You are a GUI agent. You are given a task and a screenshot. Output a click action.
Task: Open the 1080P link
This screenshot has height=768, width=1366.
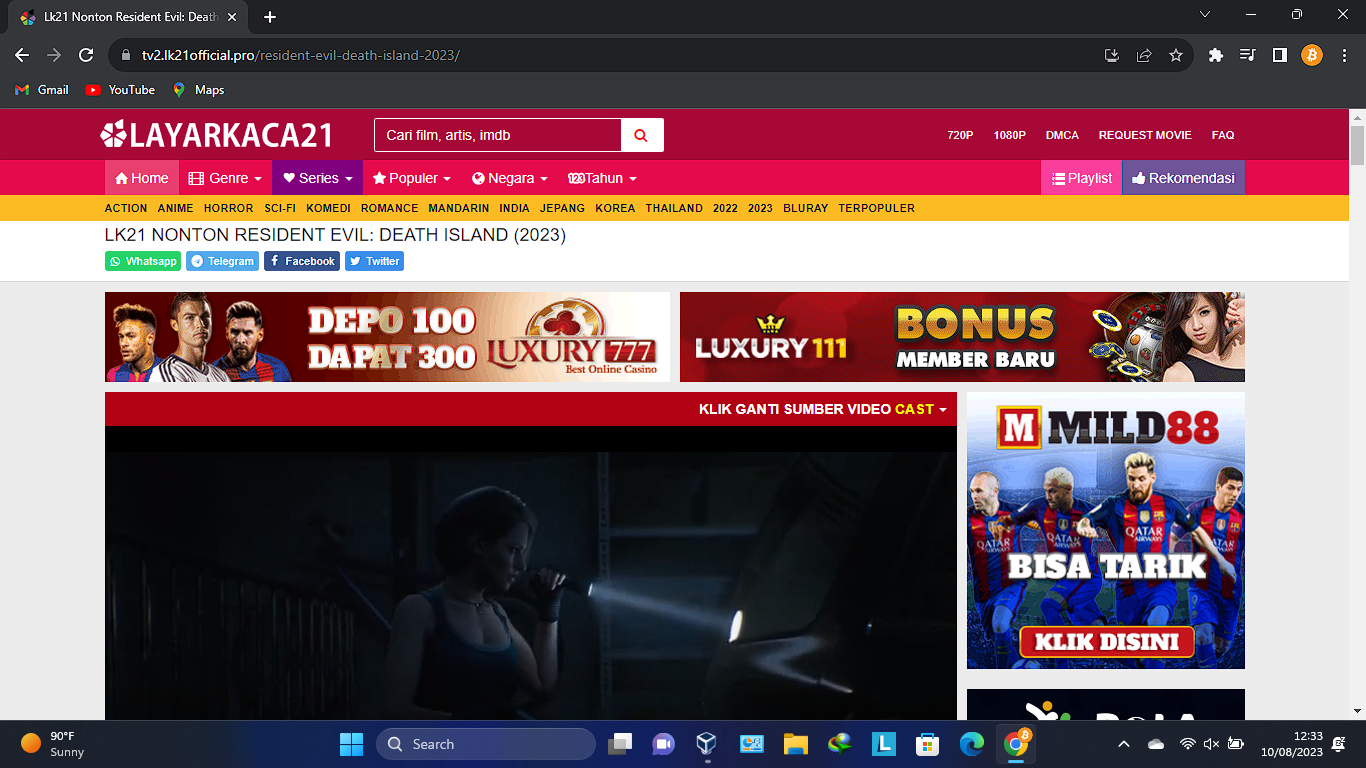[1009, 135]
